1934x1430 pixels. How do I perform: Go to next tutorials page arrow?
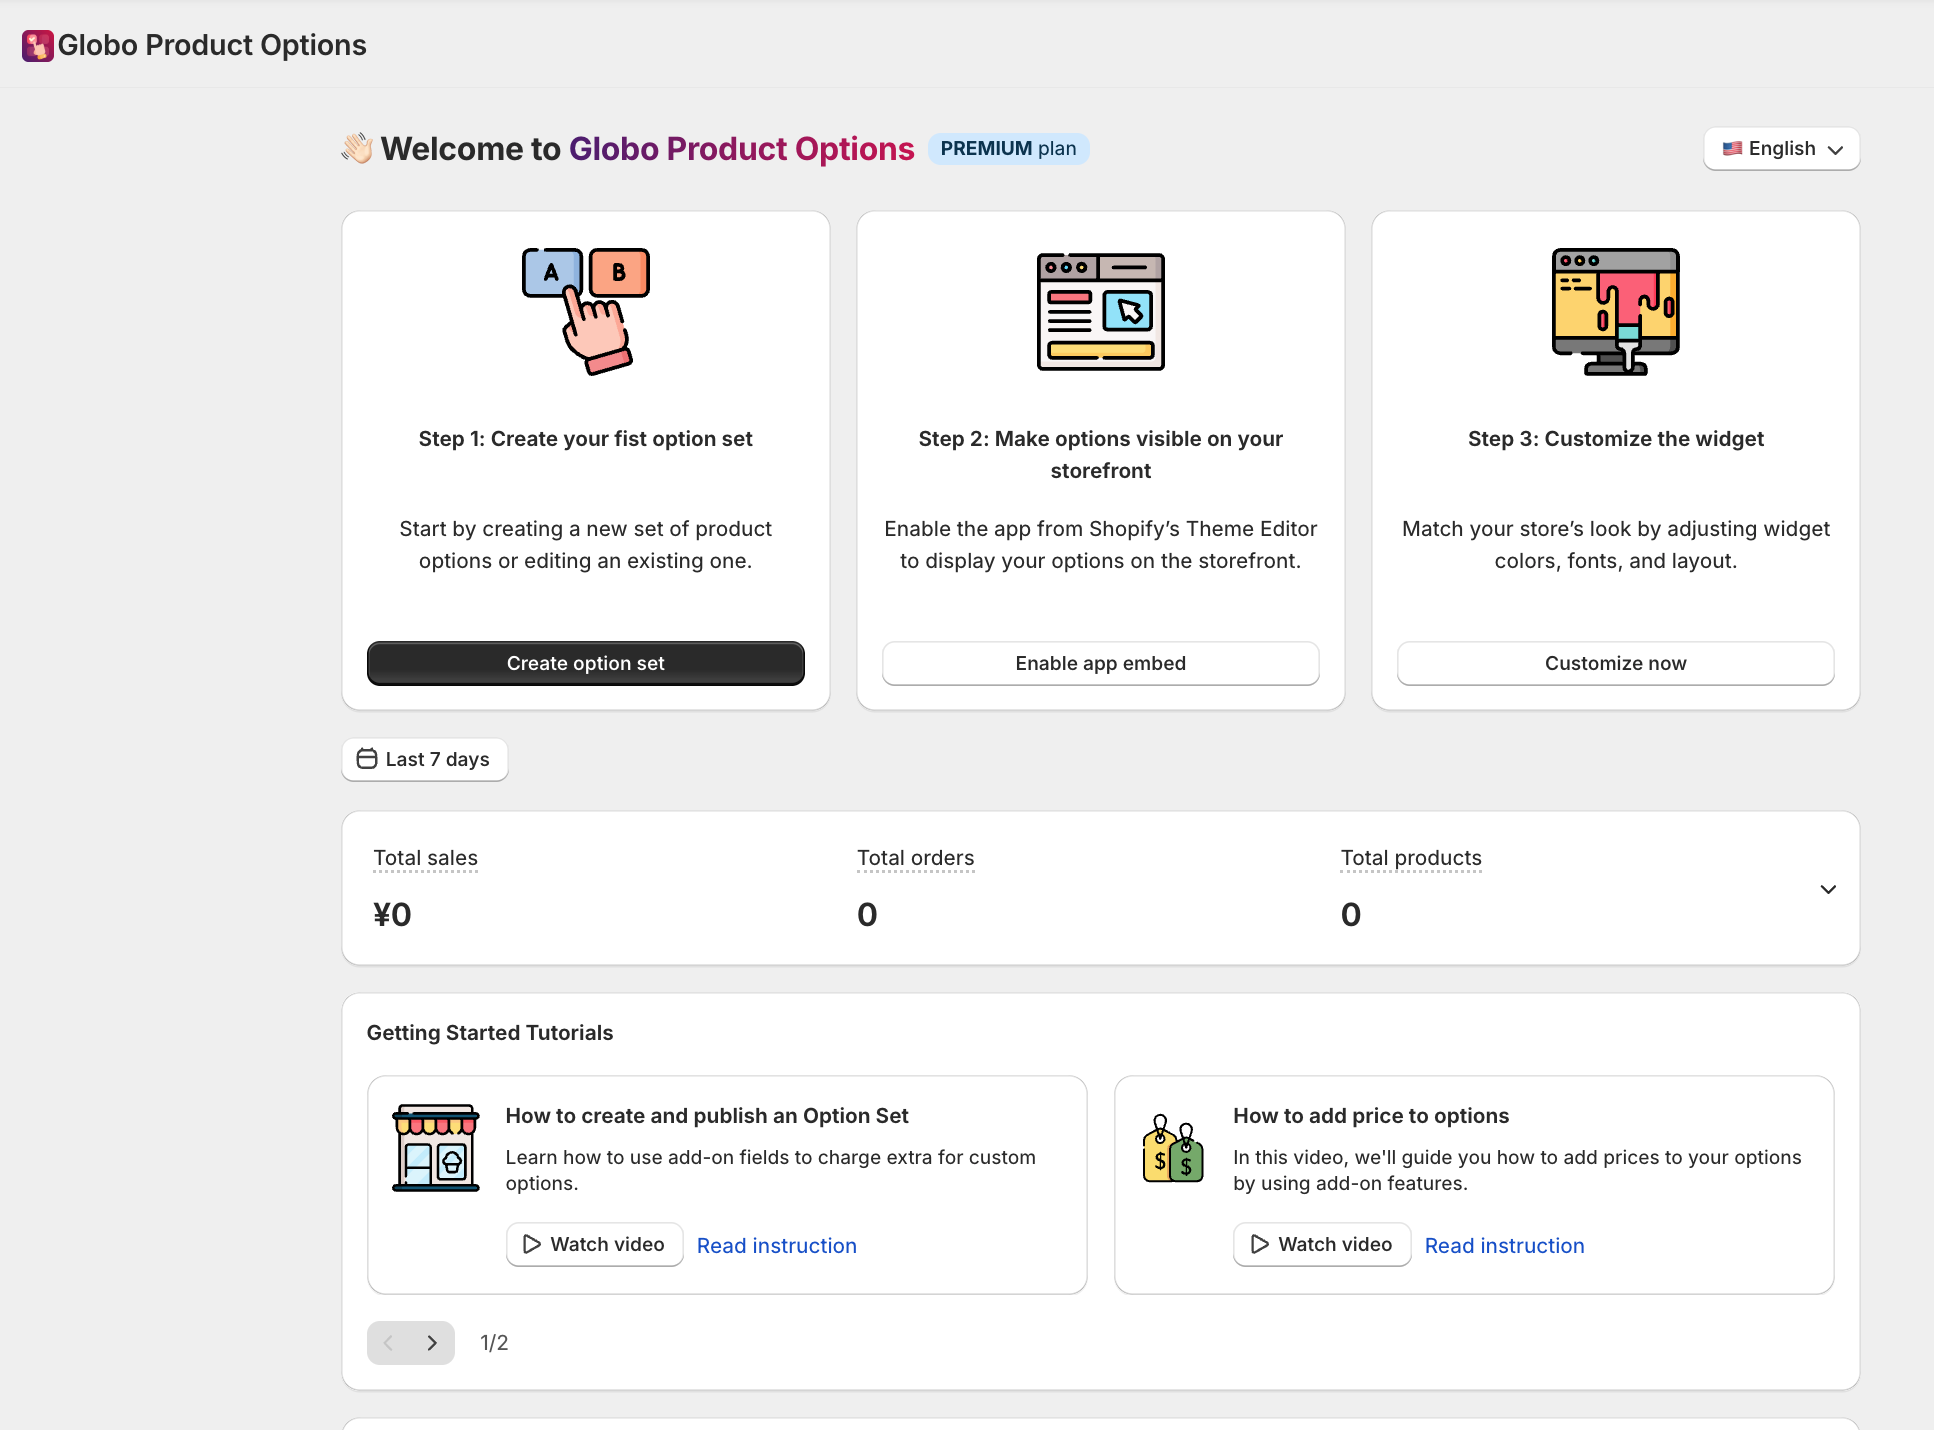pyautogui.click(x=432, y=1343)
